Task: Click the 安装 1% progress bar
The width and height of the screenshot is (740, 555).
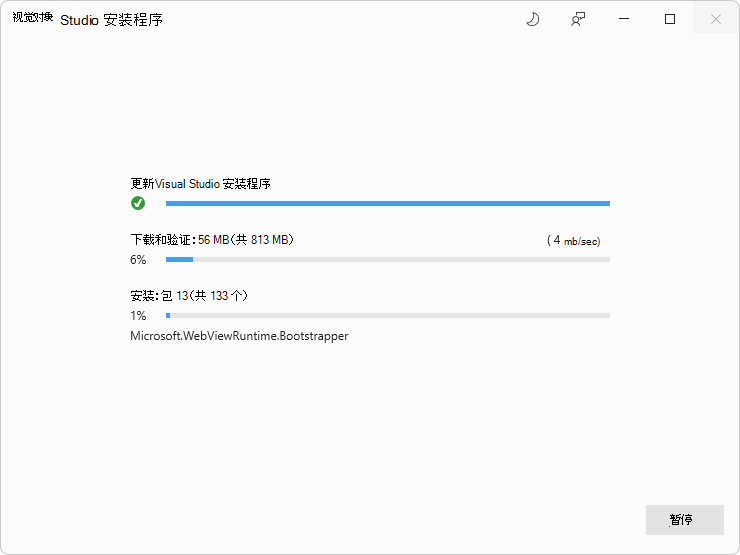Action: click(x=388, y=315)
